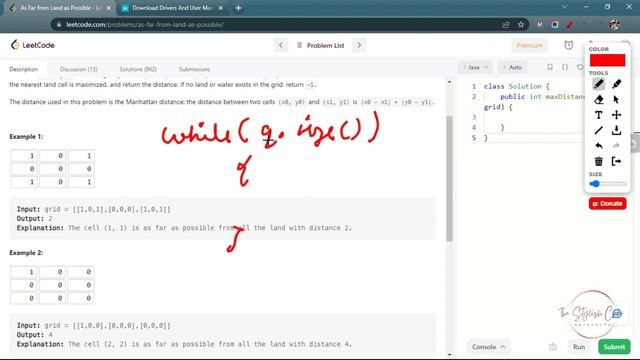Select the straight line tool
The image size is (640, 360).
(598, 131)
